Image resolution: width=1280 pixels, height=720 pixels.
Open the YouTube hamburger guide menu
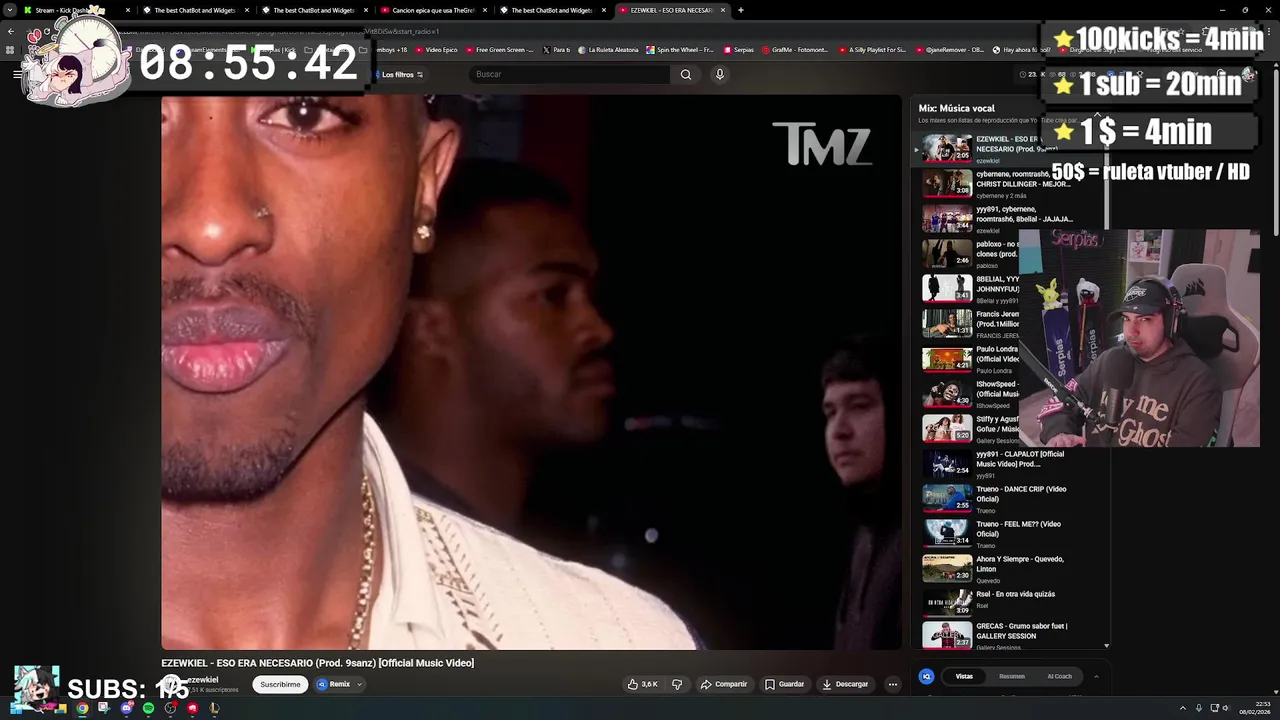tap(17, 74)
